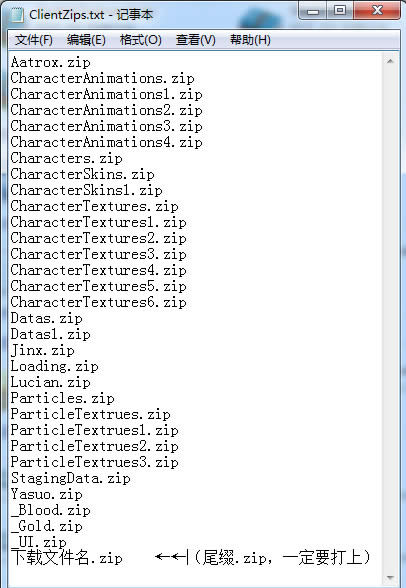Click the vertical scrollbar track
The image size is (406, 588).
pos(390,319)
